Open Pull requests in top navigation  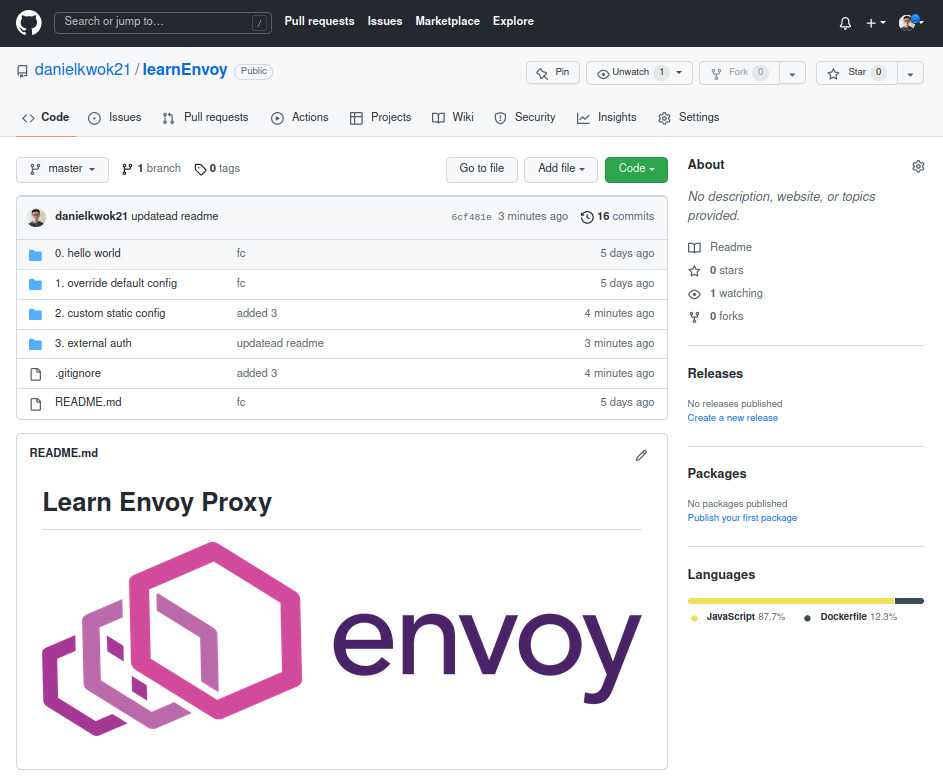click(319, 21)
